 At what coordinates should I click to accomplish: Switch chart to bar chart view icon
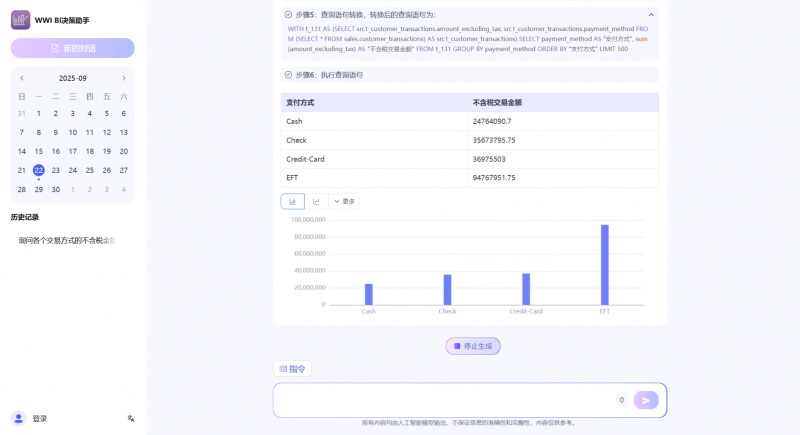point(293,201)
